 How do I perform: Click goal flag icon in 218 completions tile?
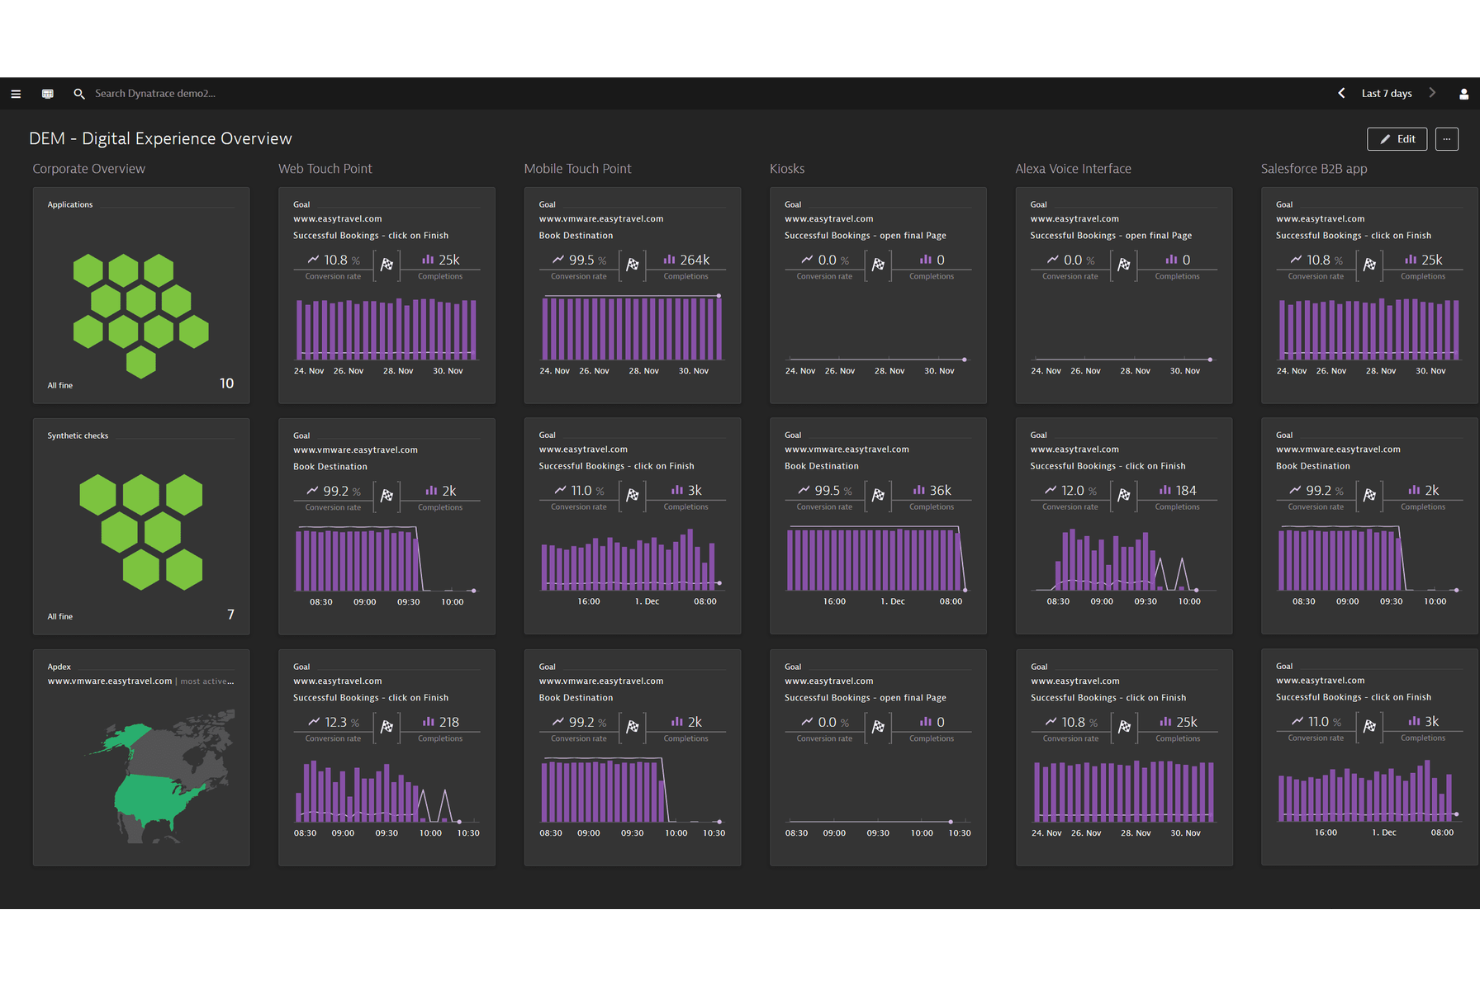(x=387, y=727)
